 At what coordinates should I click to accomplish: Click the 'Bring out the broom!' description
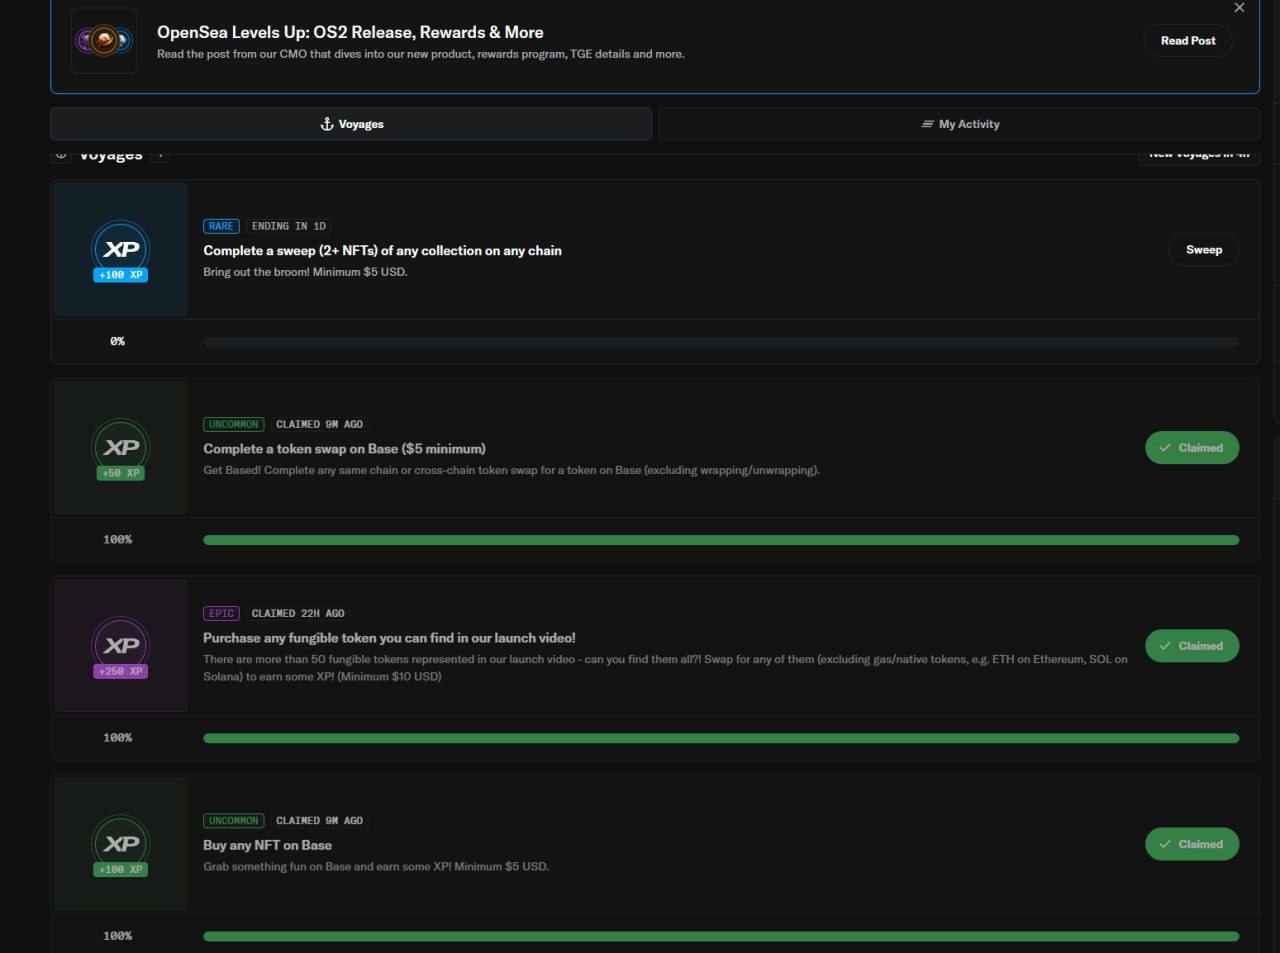click(x=305, y=272)
